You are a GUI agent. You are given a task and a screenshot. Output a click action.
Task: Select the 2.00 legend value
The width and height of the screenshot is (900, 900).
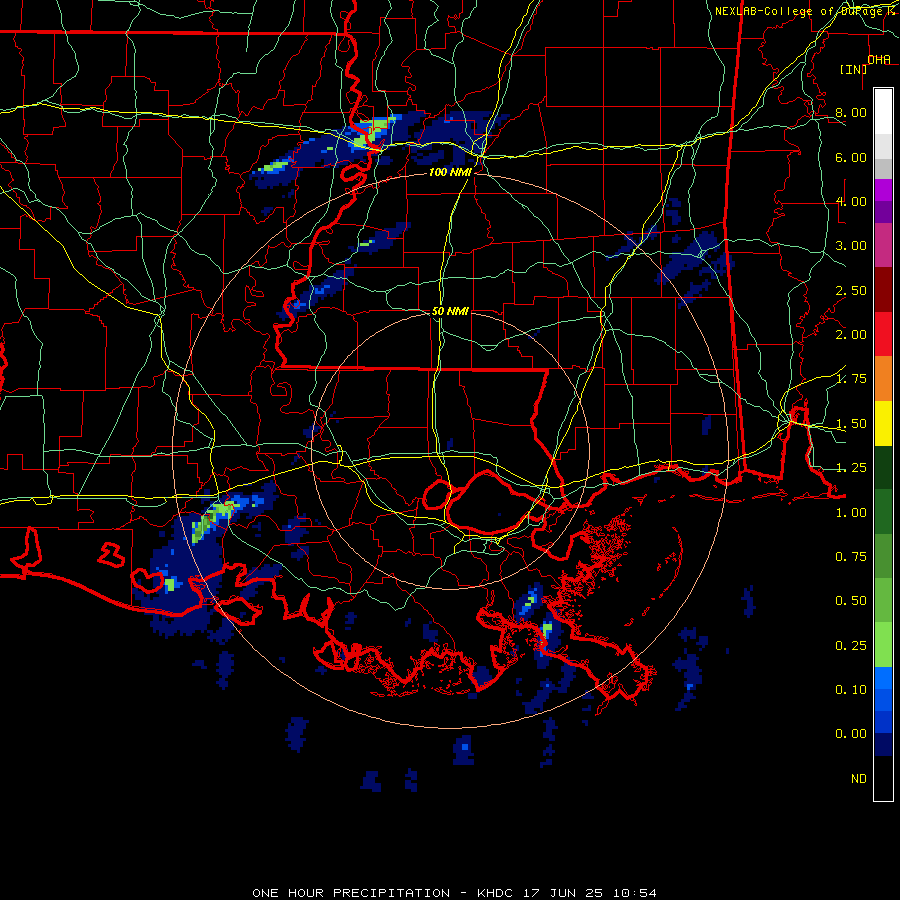click(851, 335)
